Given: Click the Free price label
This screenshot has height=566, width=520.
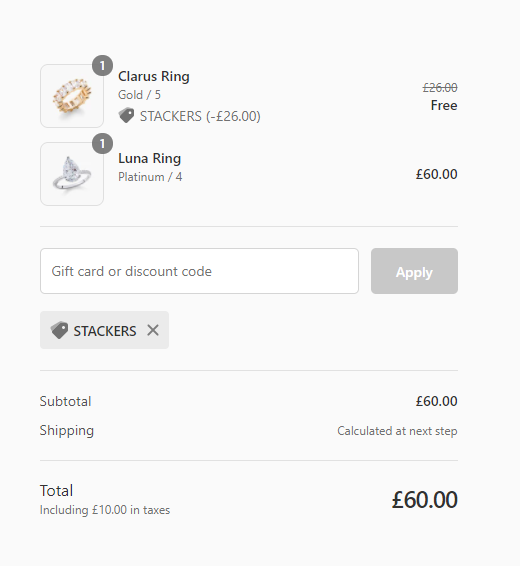Looking at the screenshot, I should point(444,105).
